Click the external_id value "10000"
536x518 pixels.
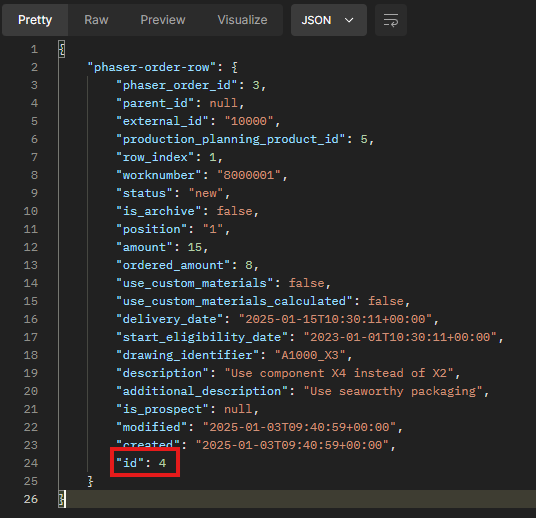point(249,121)
